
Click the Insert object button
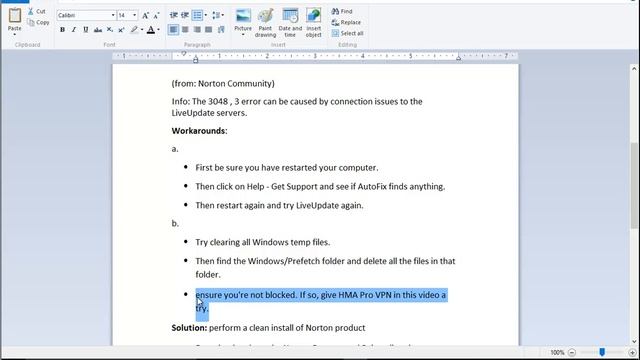click(x=313, y=23)
